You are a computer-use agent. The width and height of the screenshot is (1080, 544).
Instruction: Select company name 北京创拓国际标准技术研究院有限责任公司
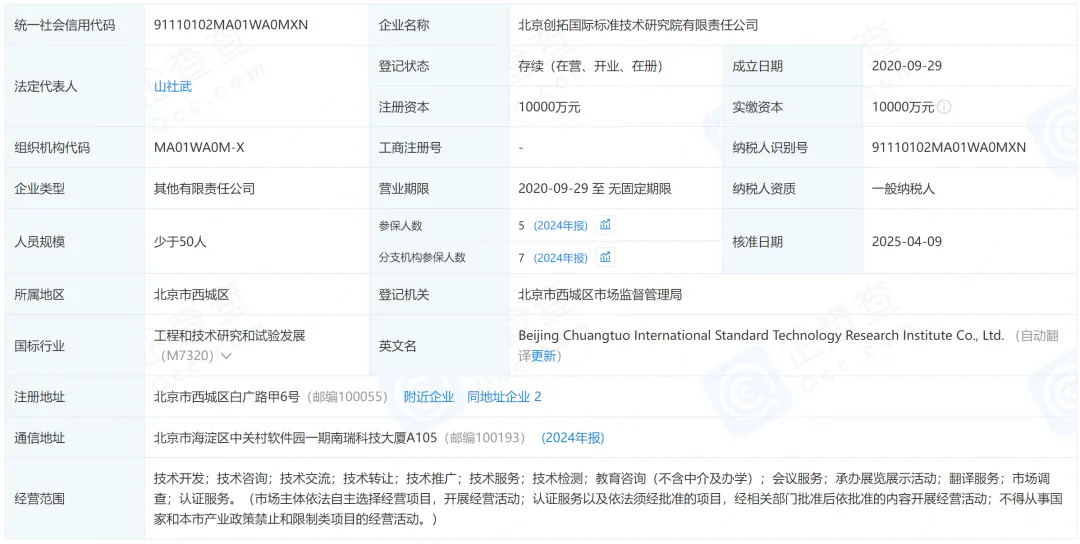point(638,25)
